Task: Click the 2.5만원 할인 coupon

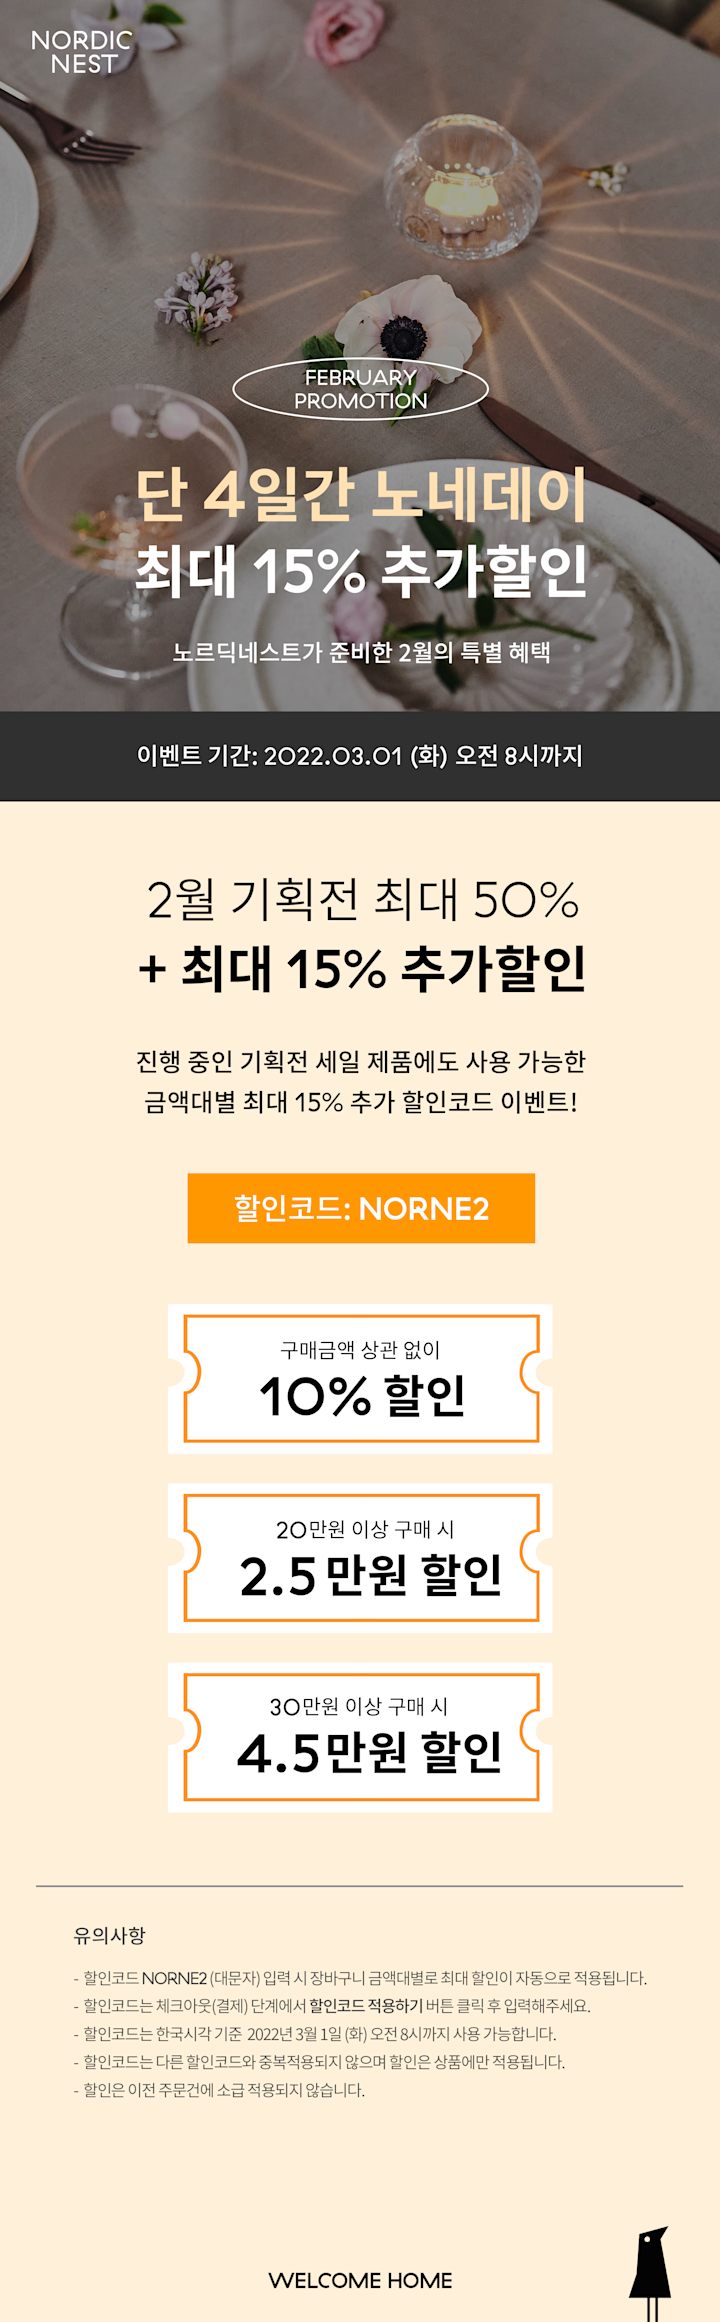Action: (x=360, y=1559)
